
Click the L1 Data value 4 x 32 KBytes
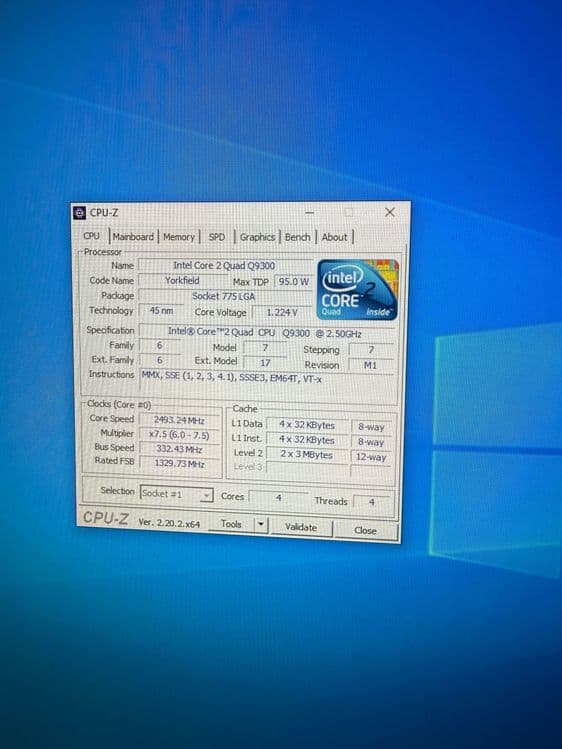click(307, 425)
